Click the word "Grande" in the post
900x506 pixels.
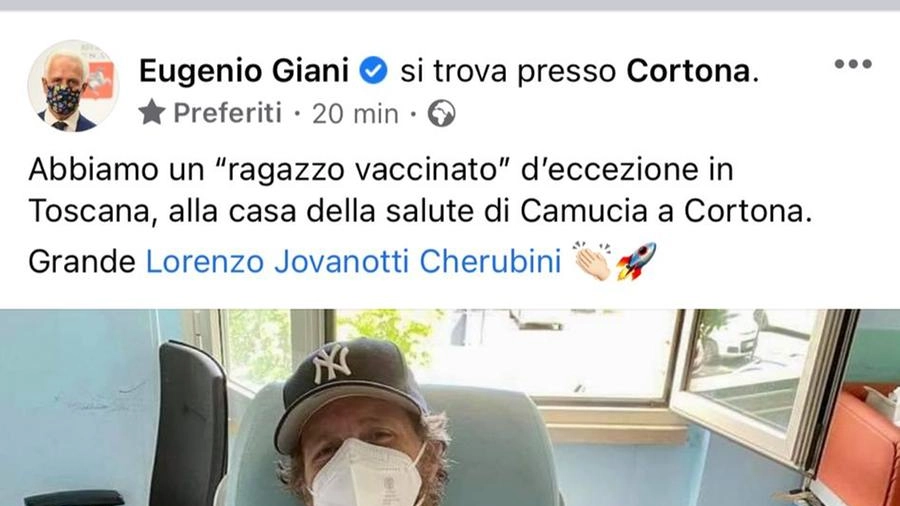(x=82, y=262)
